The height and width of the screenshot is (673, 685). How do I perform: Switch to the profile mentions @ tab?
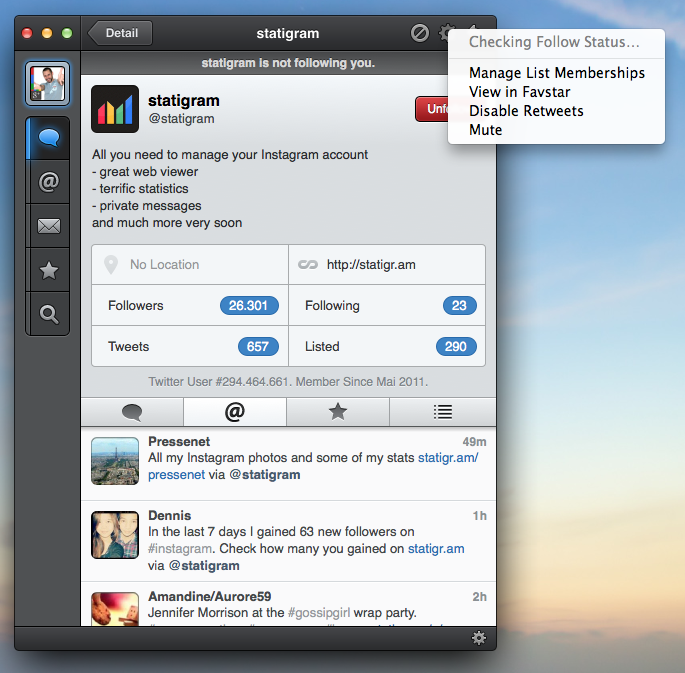tap(235, 412)
